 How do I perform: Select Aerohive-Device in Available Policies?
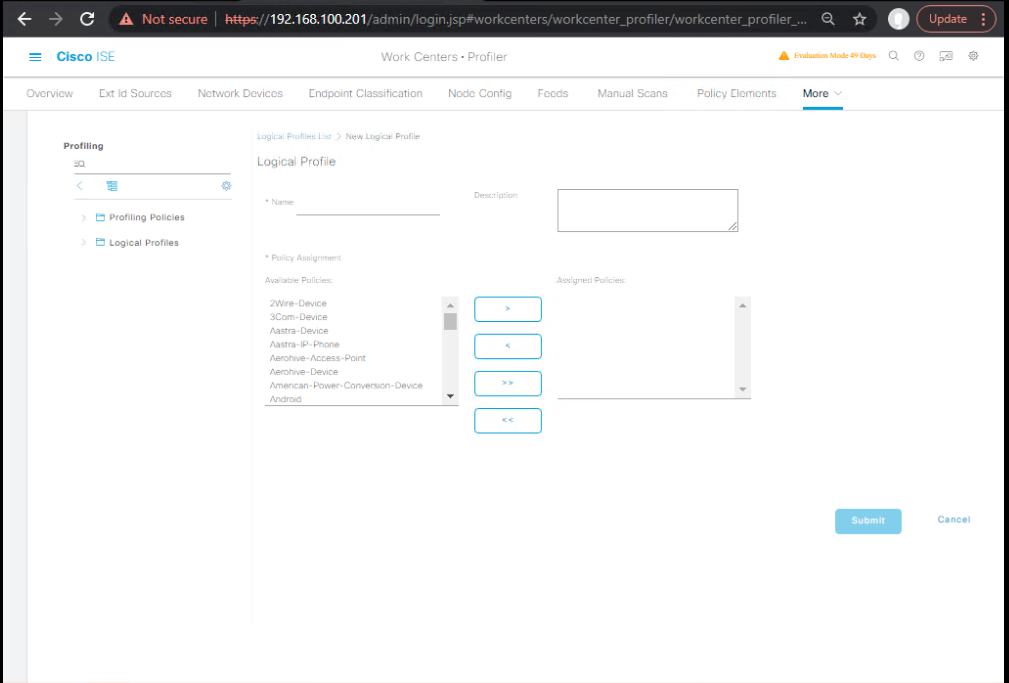click(x=304, y=372)
